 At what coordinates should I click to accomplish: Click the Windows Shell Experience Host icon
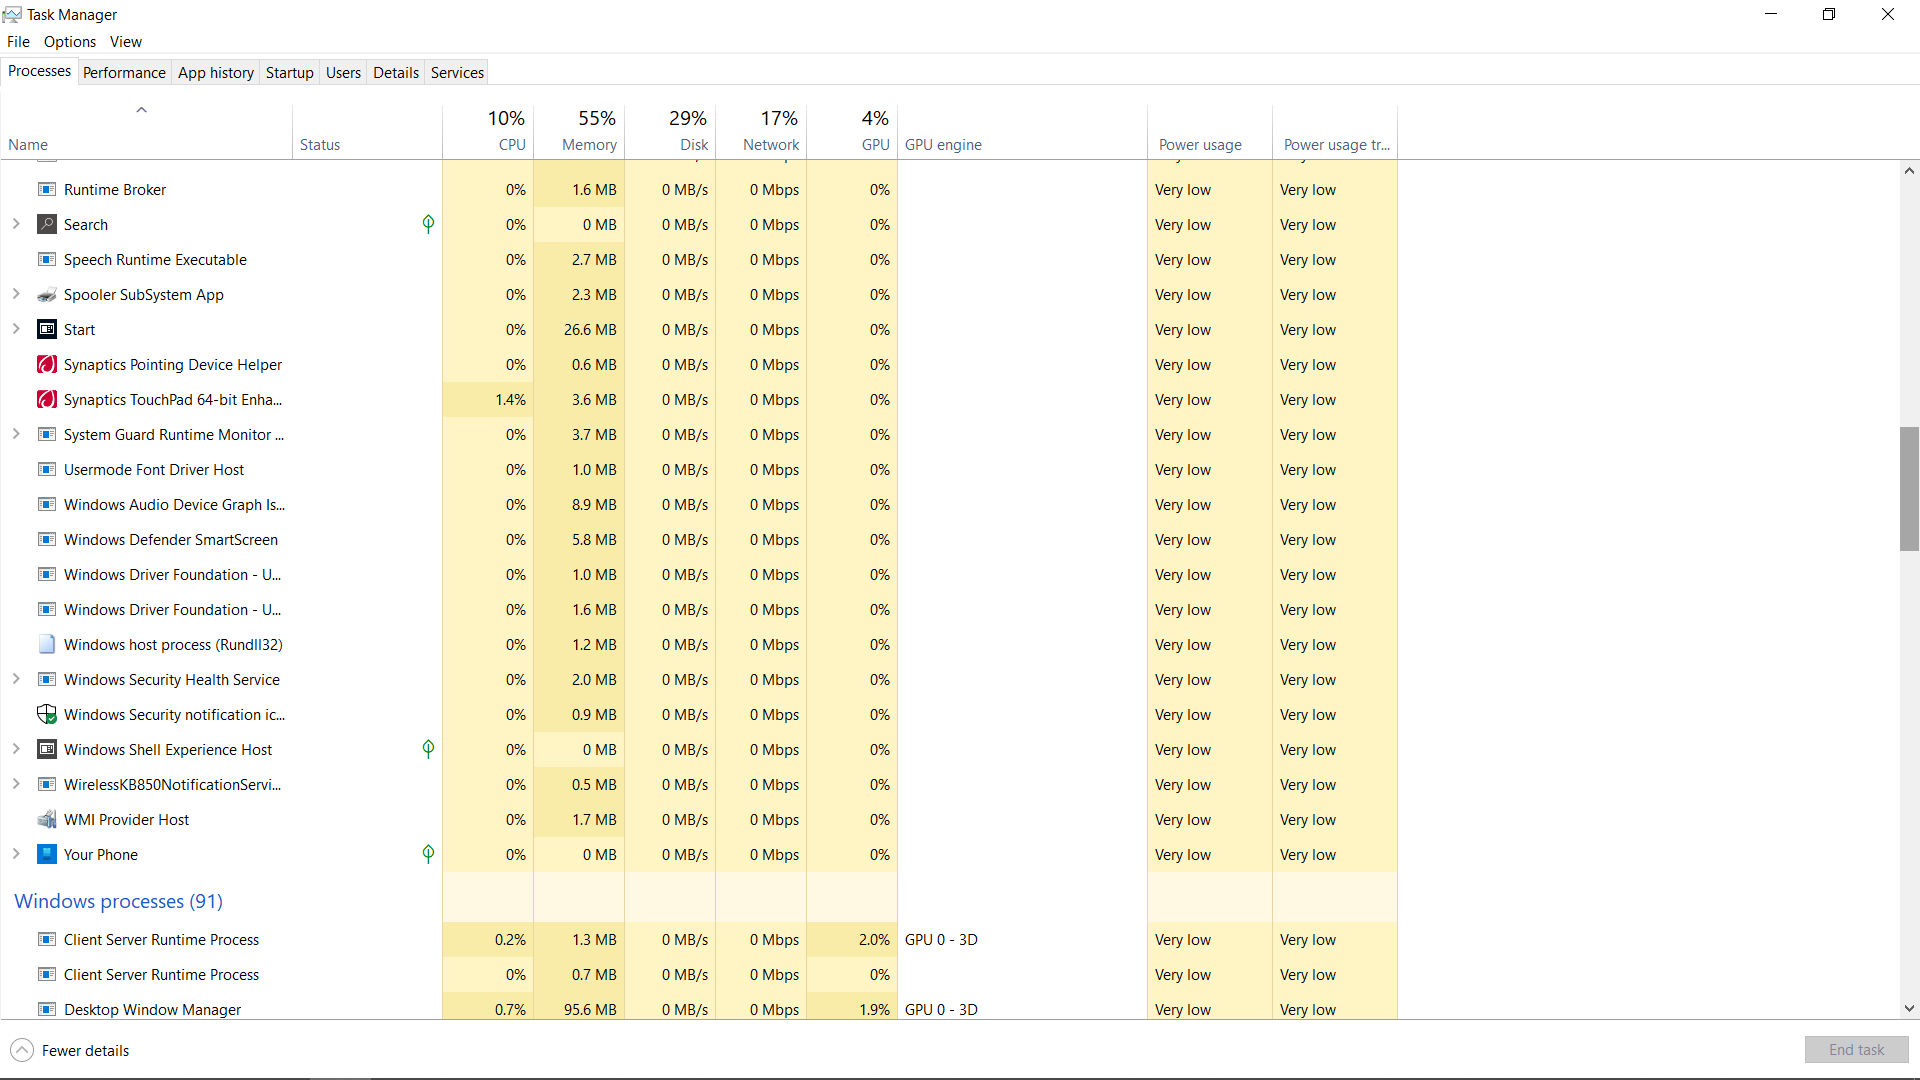click(x=47, y=749)
